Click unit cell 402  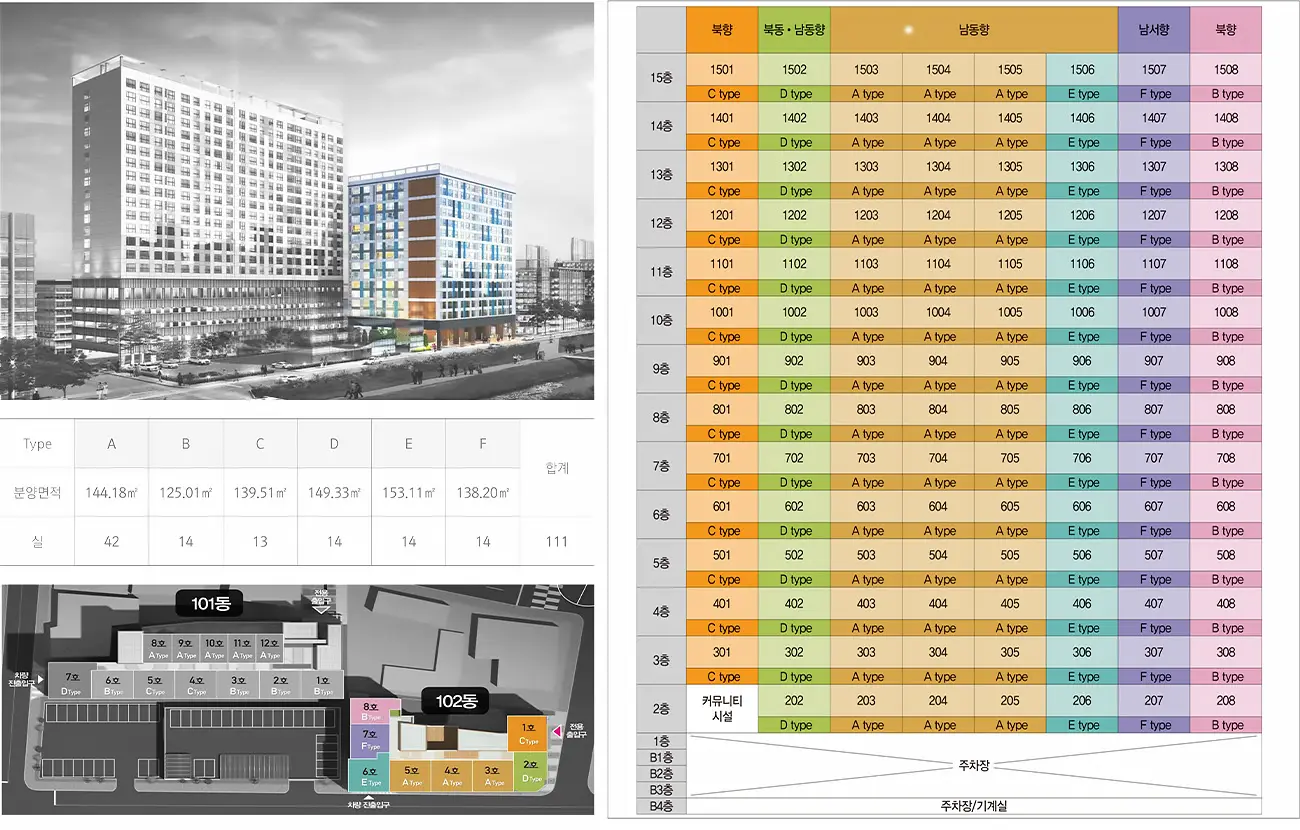(794, 603)
